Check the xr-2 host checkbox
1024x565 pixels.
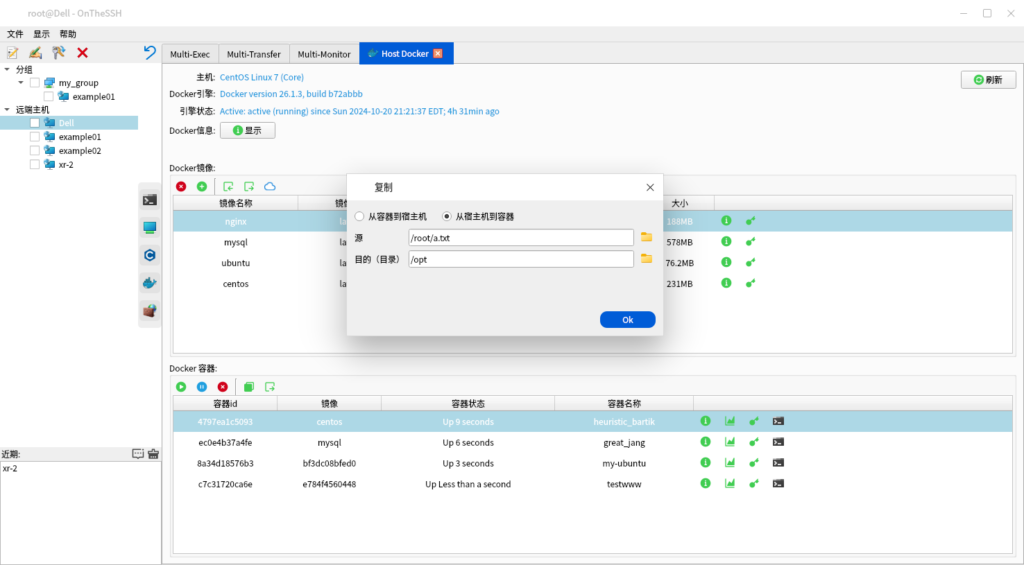pyautogui.click(x=35, y=165)
